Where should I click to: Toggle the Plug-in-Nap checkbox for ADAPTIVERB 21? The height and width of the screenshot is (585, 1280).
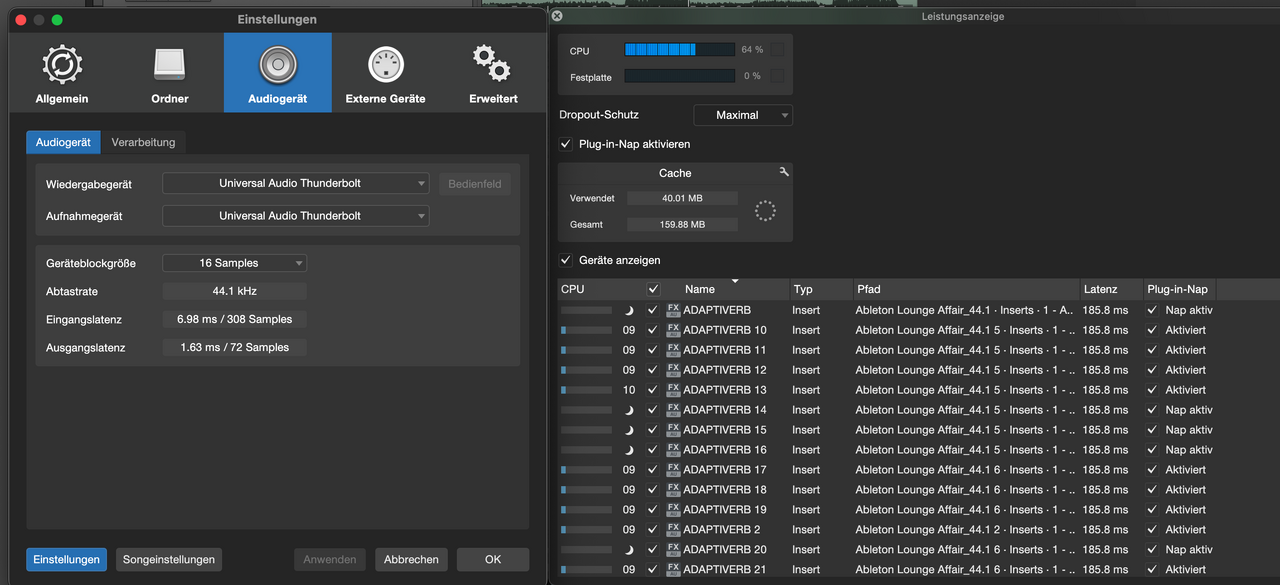[1152, 570]
